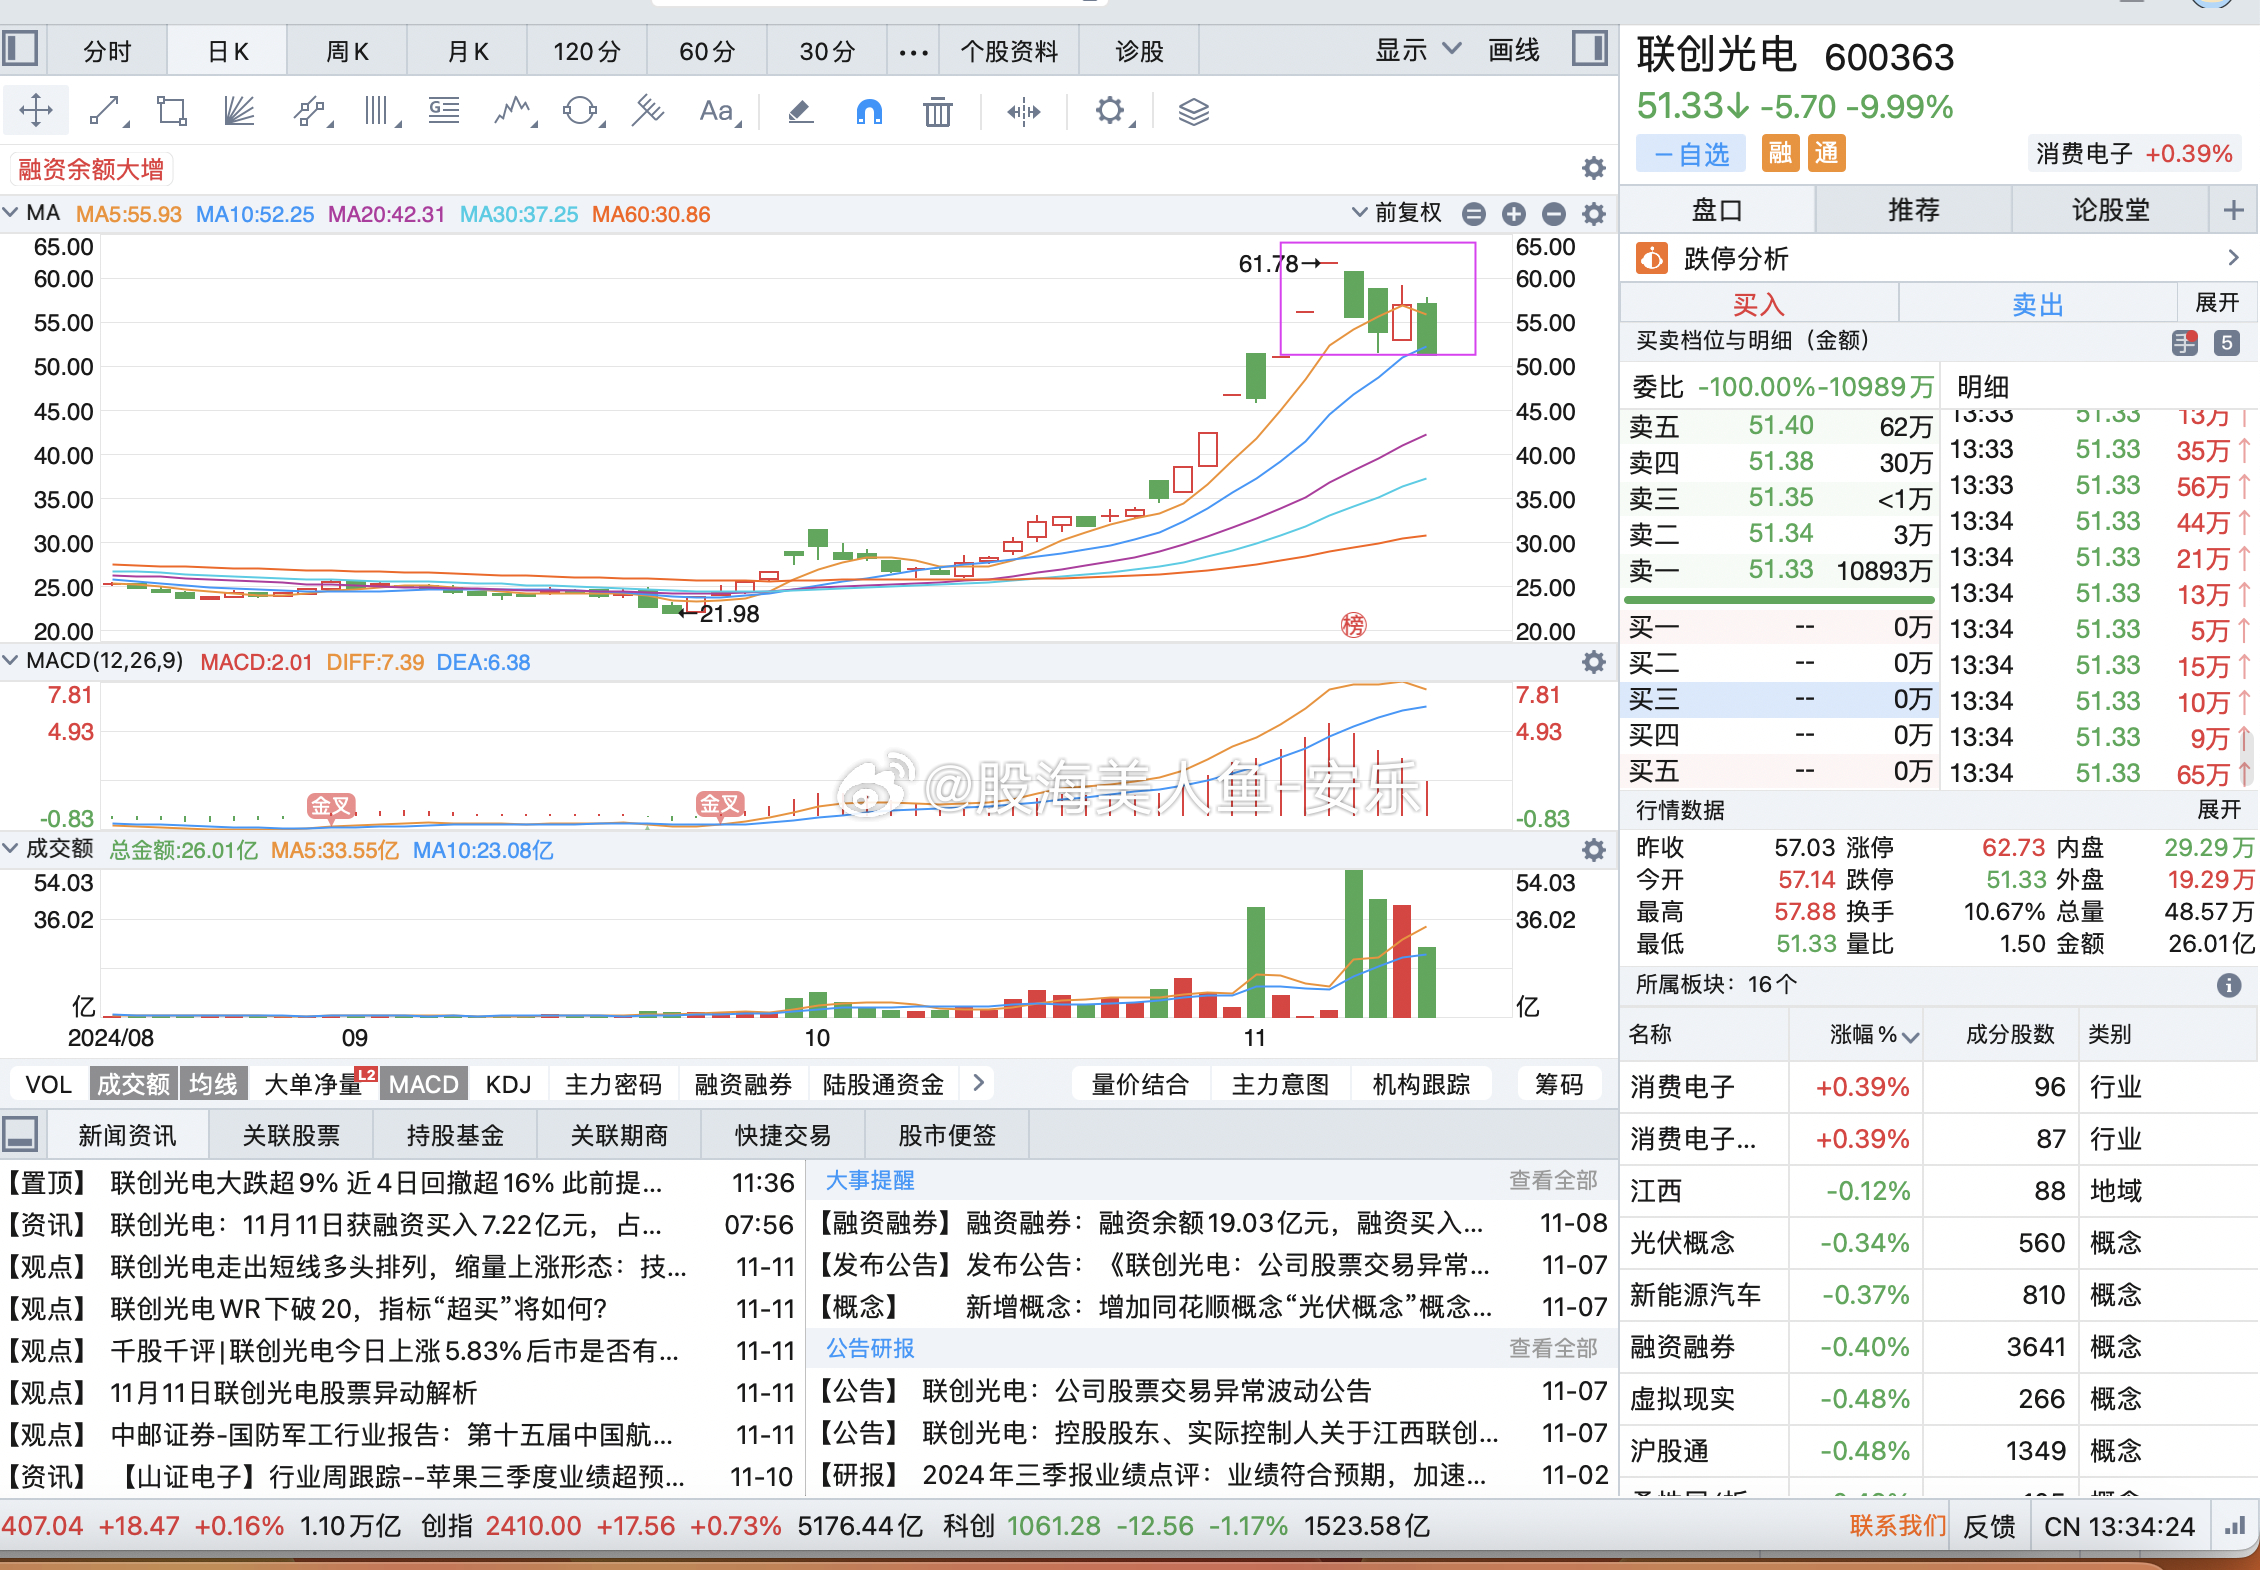Screen dimensions: 2260x1570
Task: Toggle the 5-level depth button
Action: tap(2226, 343)
